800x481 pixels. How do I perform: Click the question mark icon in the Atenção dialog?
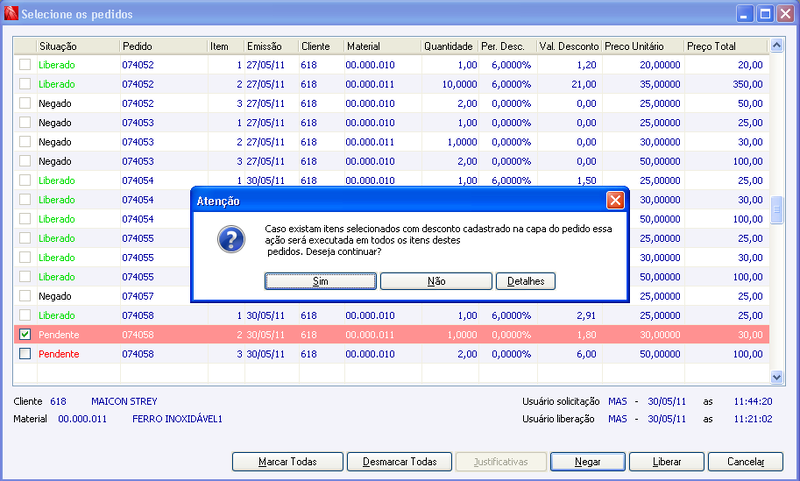pyautogui.click(x=231, y=239)
